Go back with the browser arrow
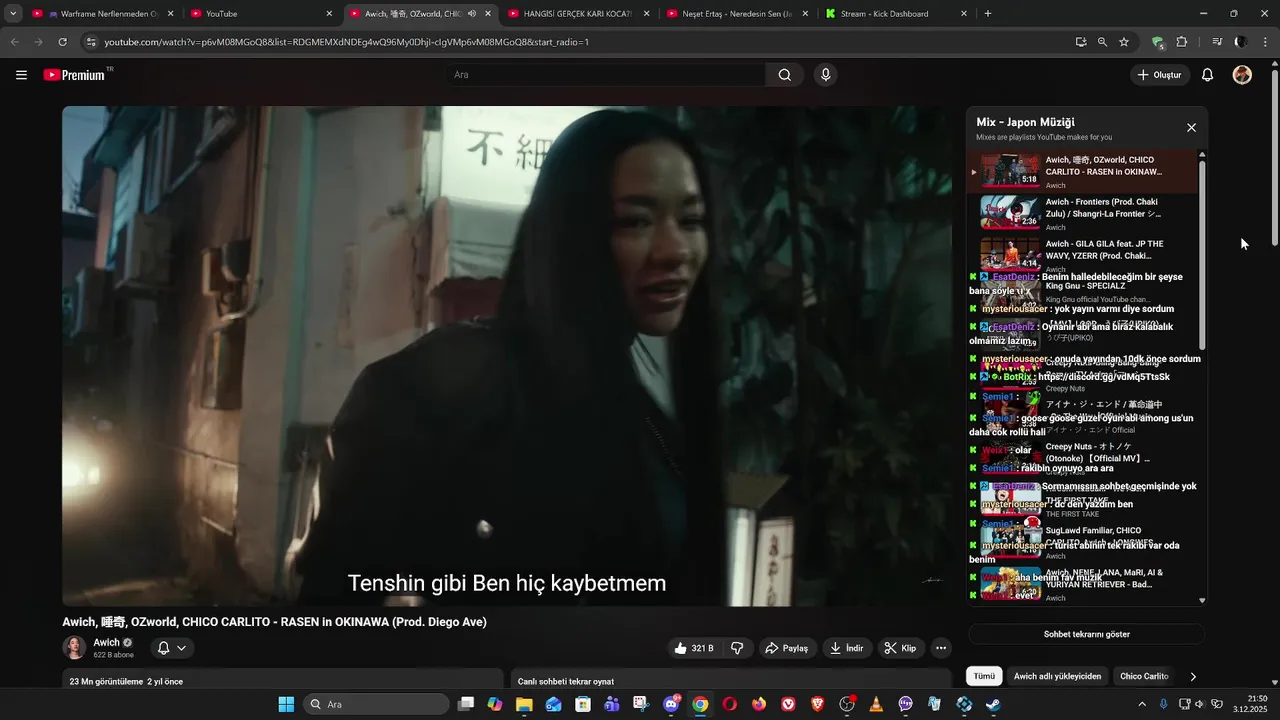 pos(14,42)
